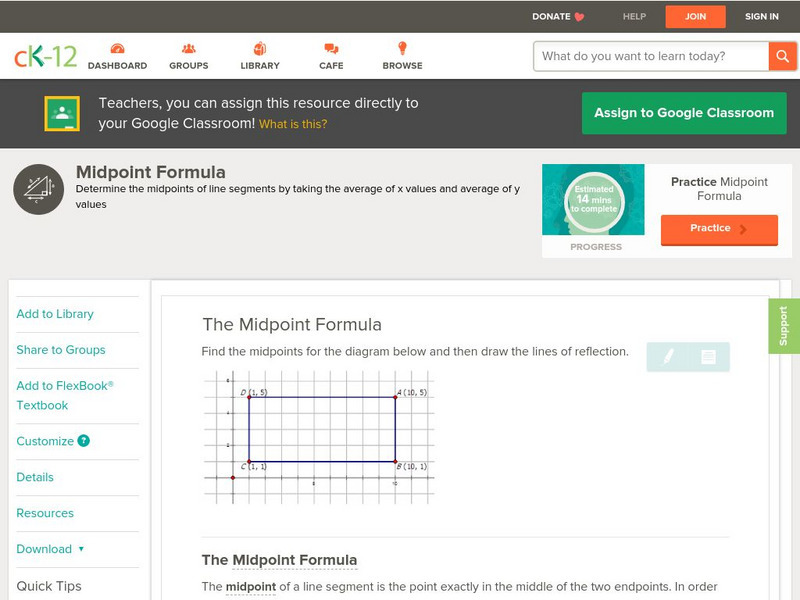Click the 'Quick Tips' sidebar heading
This screenshot has width=800, height=600.
point(49,586)
